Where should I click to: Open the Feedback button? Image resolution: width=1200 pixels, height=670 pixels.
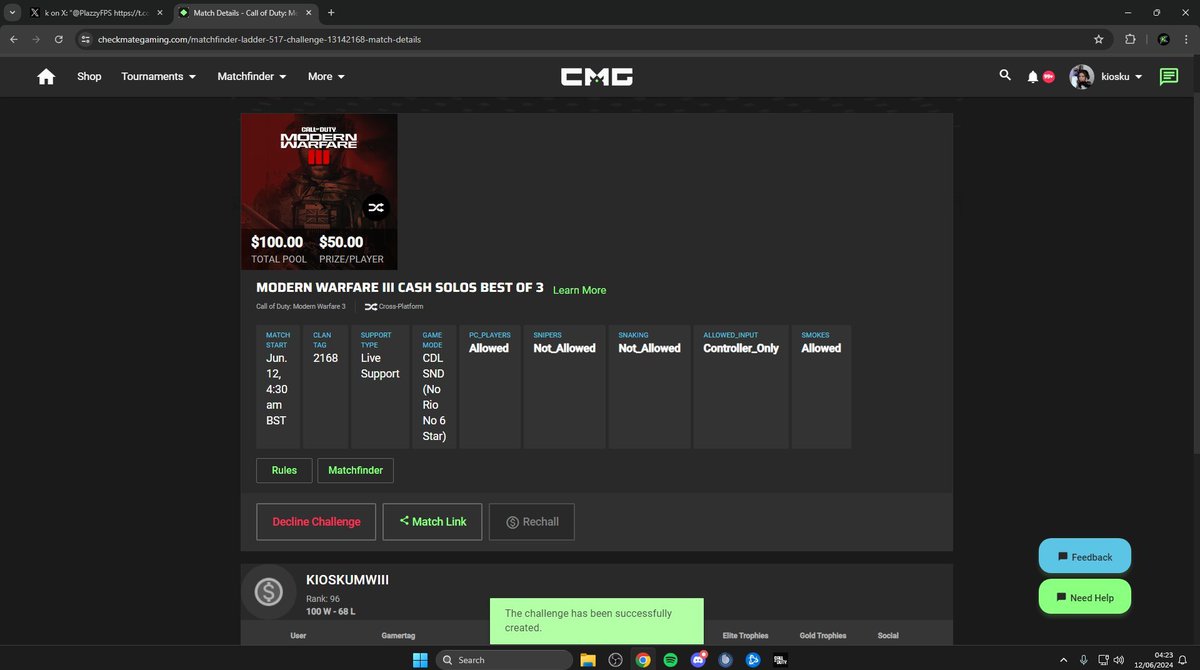click(1085, 557)
